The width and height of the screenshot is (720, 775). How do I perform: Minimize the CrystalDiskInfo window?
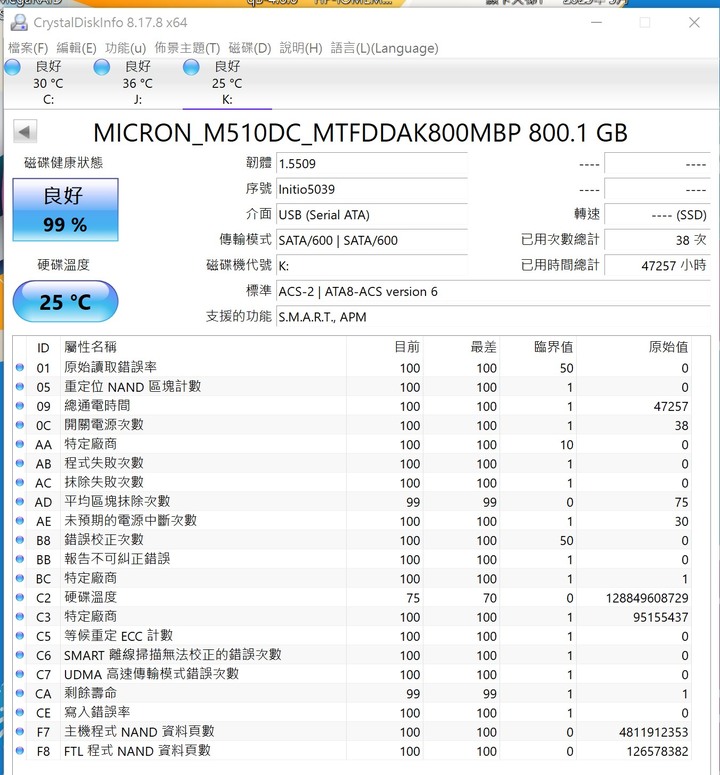tap(596, 22)
